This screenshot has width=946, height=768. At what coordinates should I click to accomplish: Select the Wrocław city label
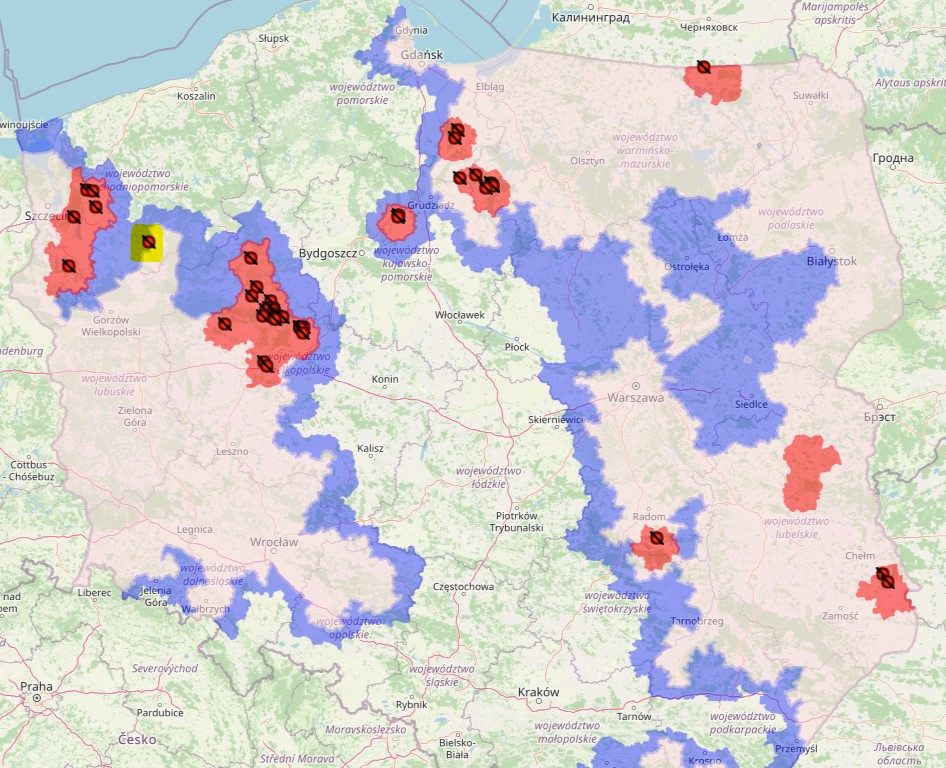pyautogui.click(x=274, y=542)
